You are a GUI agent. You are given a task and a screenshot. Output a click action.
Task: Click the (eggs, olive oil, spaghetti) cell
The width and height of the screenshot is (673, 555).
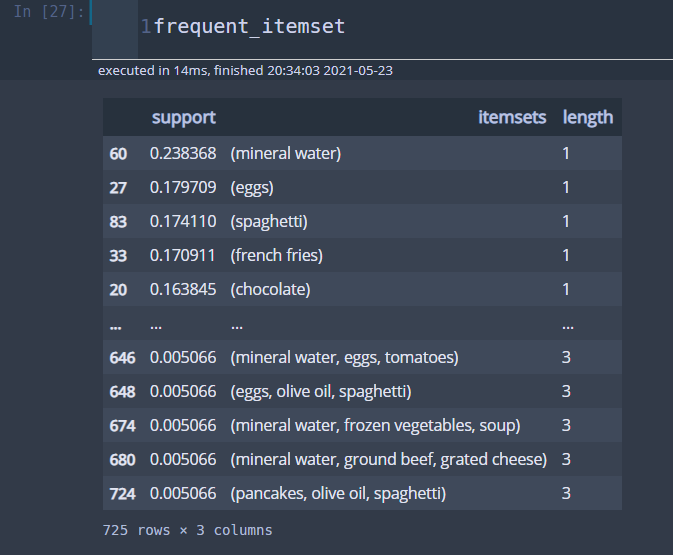pos(321,391)
